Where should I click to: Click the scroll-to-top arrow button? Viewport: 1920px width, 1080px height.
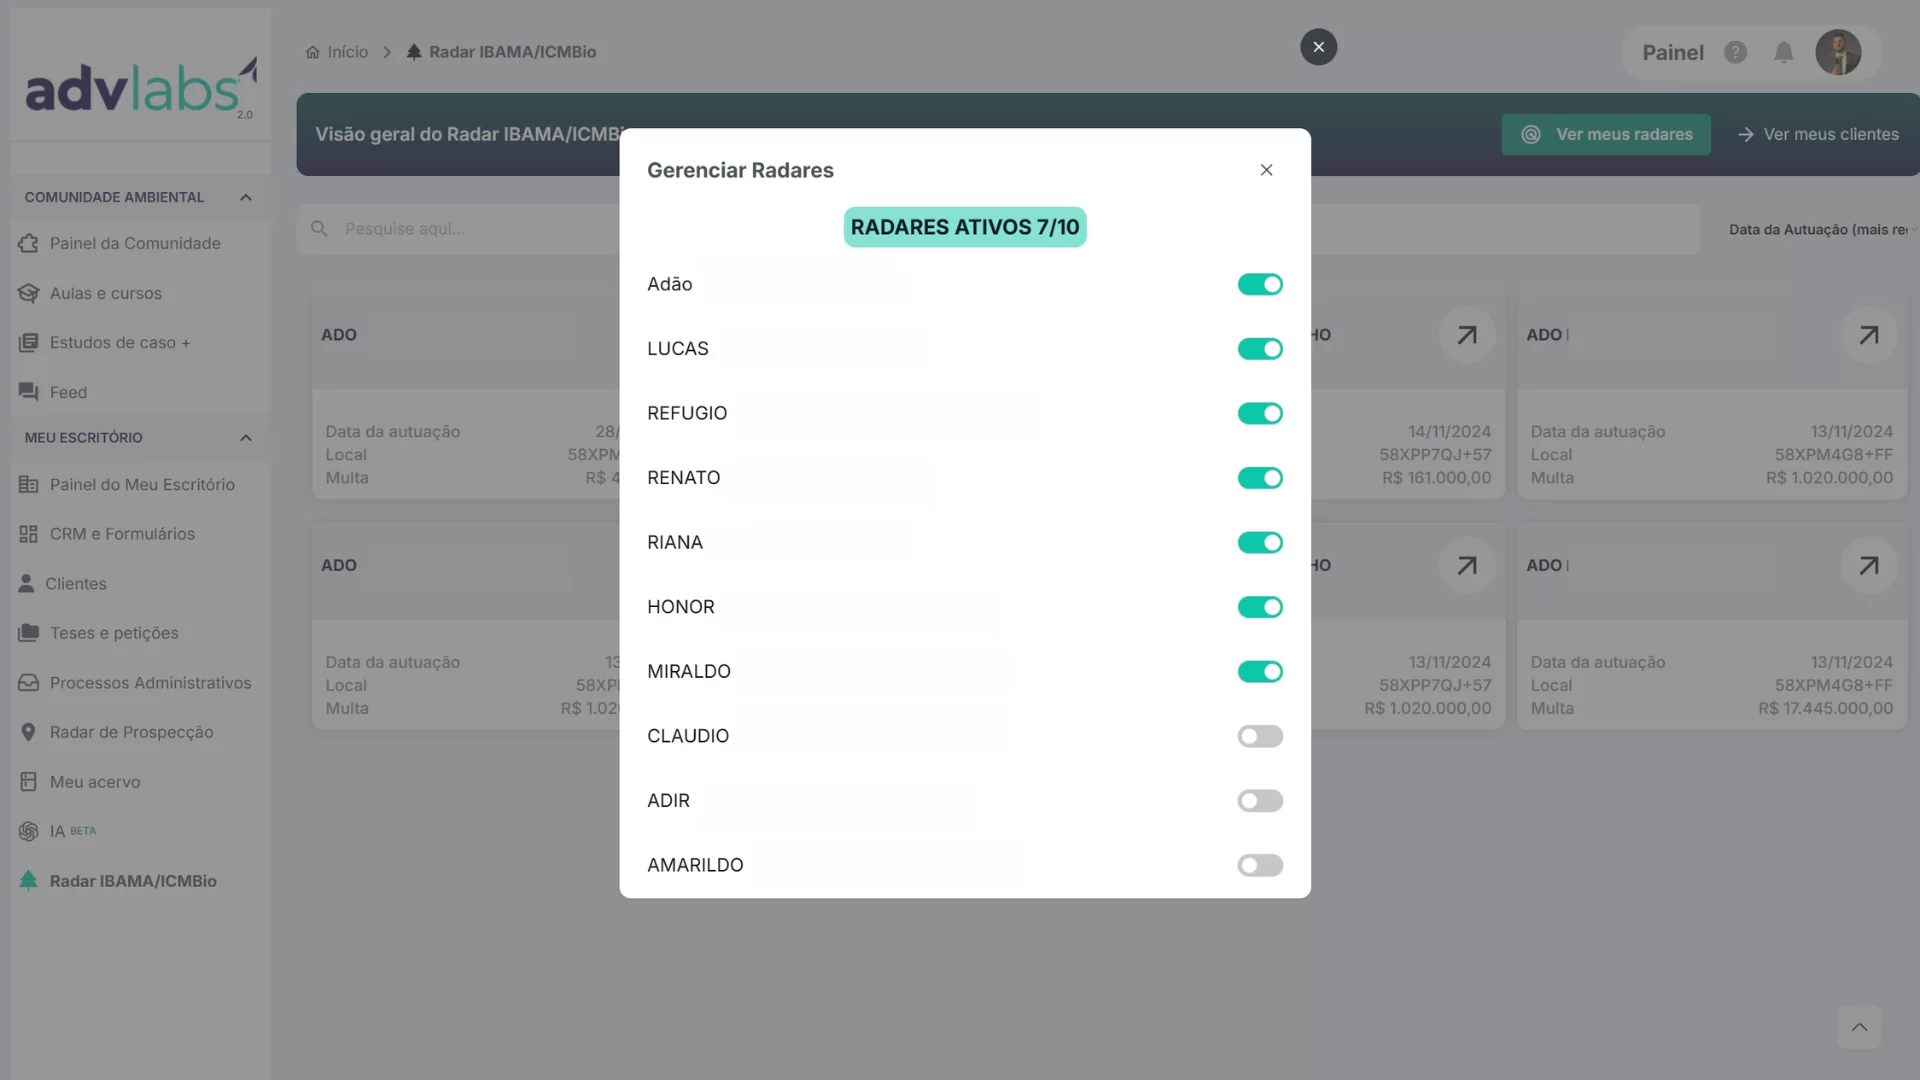coord(1859,1027)
